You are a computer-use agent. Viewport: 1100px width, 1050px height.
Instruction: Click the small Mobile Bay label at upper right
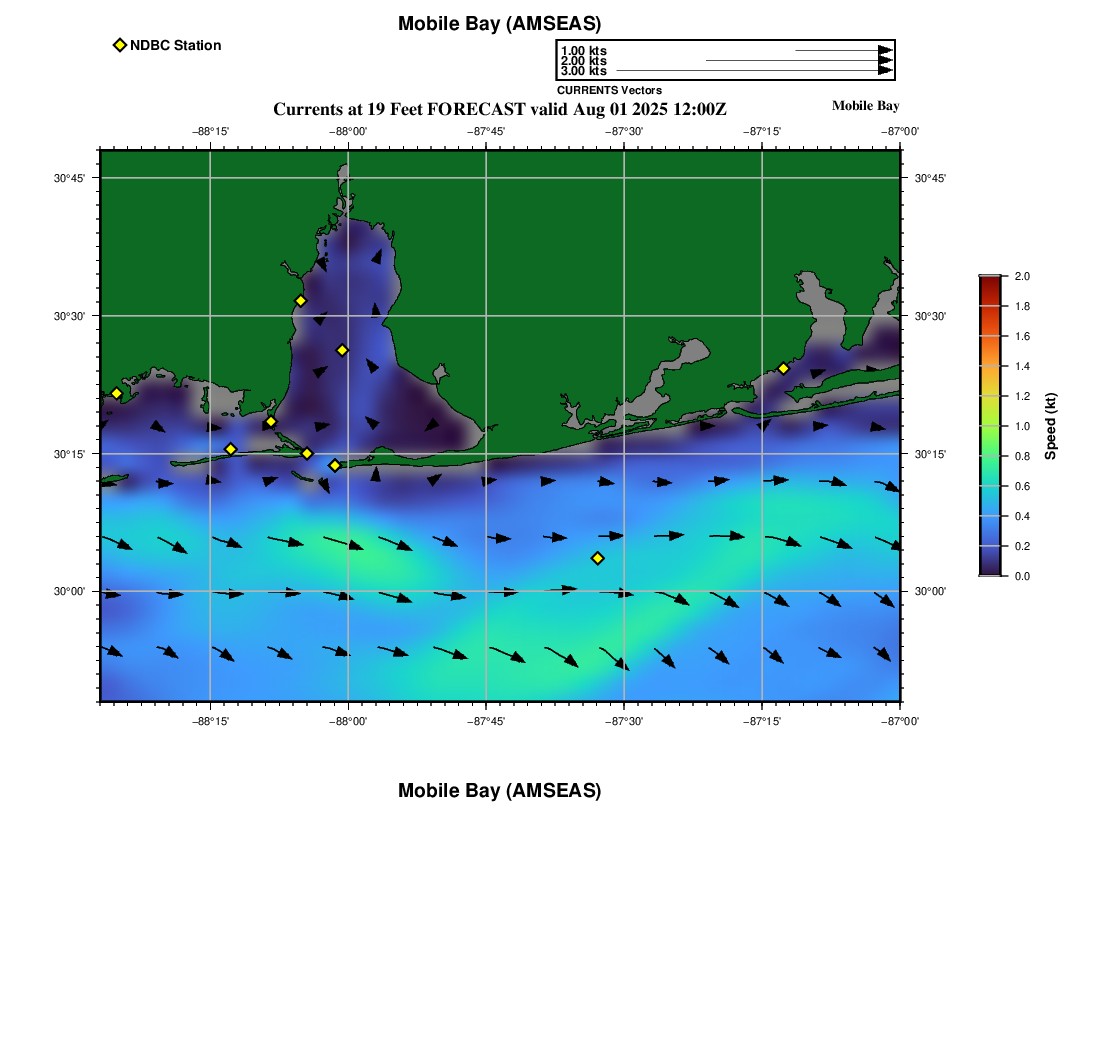click(865, 106)
